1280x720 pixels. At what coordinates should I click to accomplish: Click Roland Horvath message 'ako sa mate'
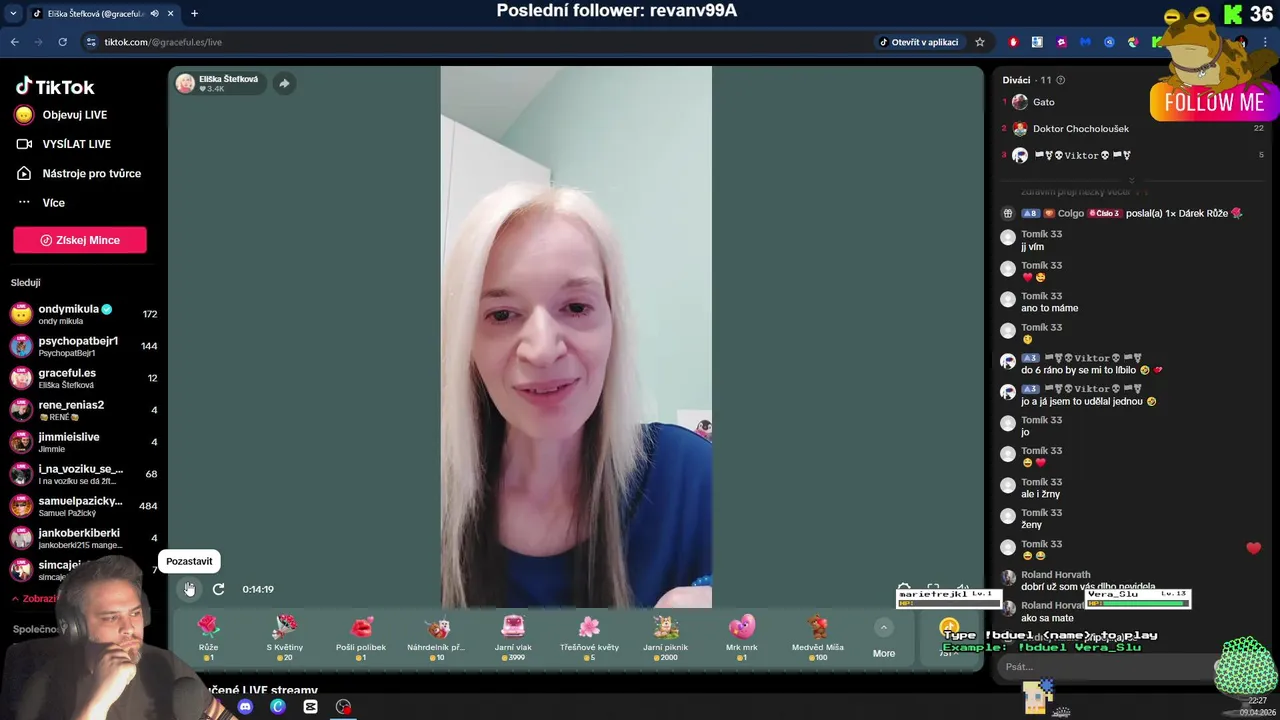(1047, 618)
